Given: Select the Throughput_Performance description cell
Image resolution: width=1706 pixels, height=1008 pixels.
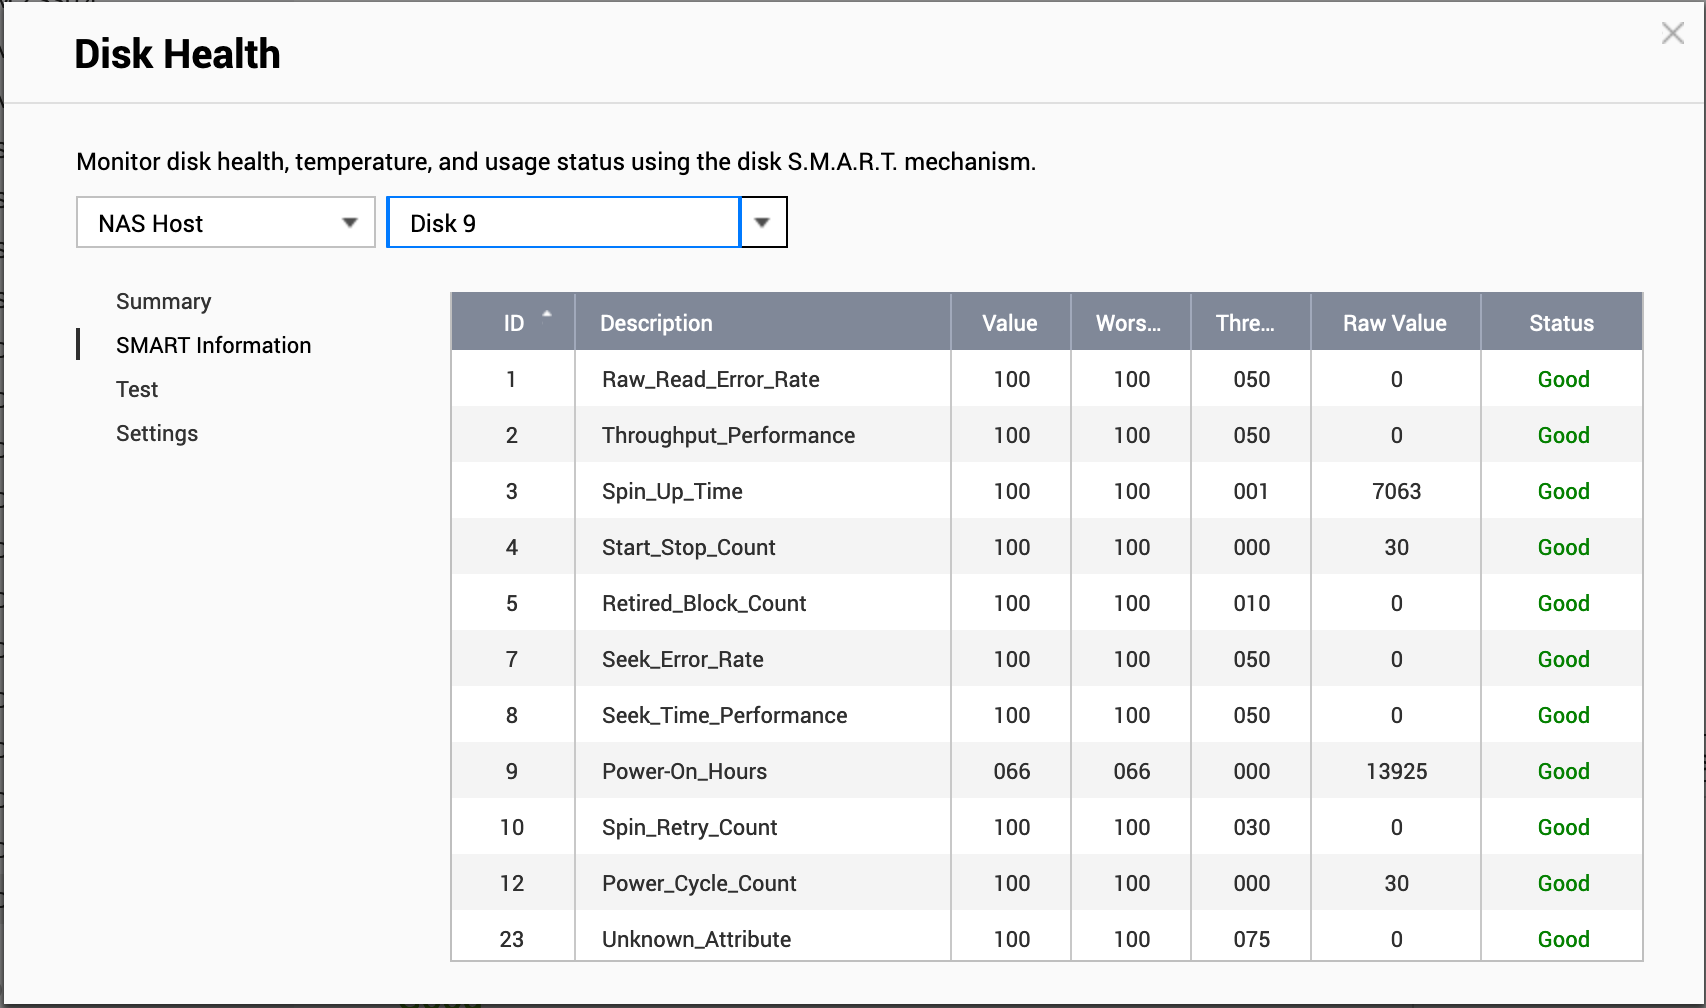Looking at the screenshot, I should 728,435.
